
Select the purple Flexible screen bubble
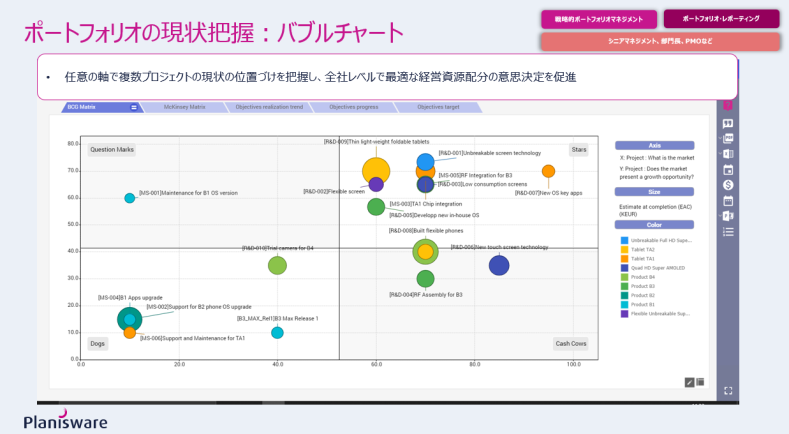[x=376, y=184]
